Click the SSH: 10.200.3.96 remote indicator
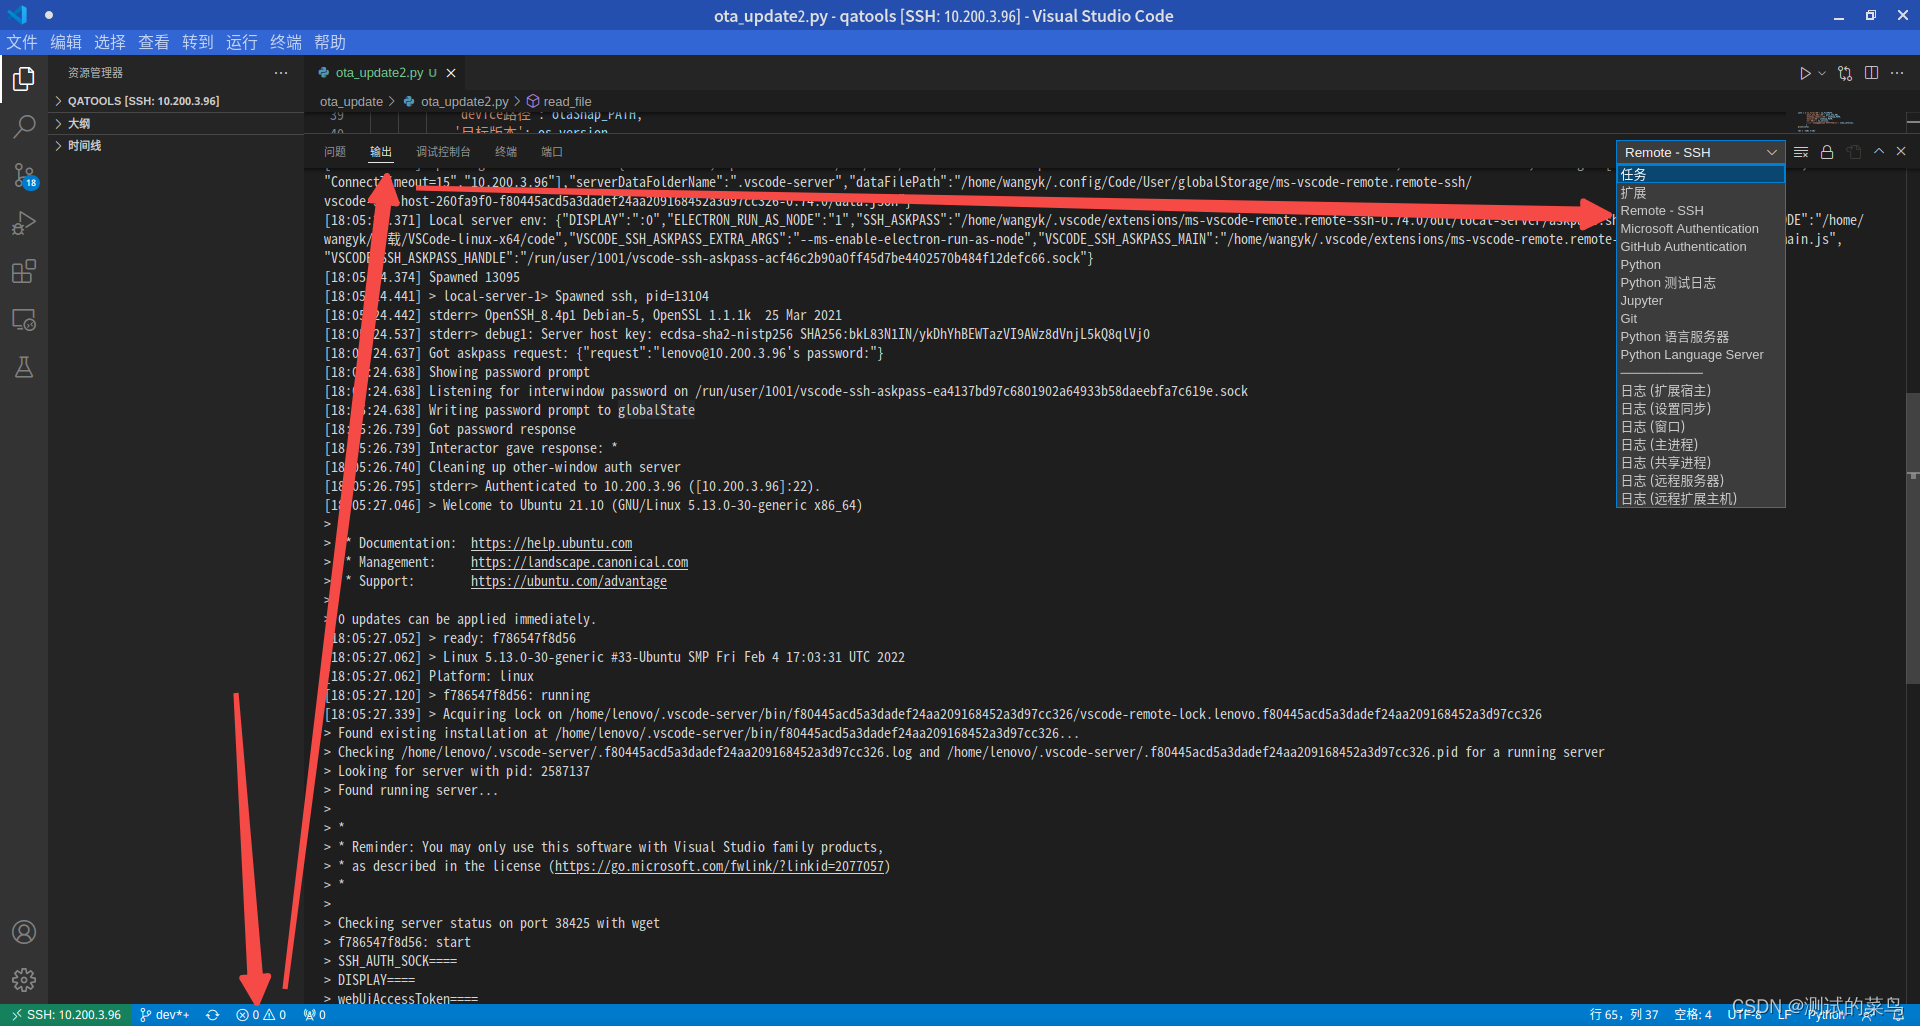Screen dimensions: 1920x1026 click(66, 1015)
